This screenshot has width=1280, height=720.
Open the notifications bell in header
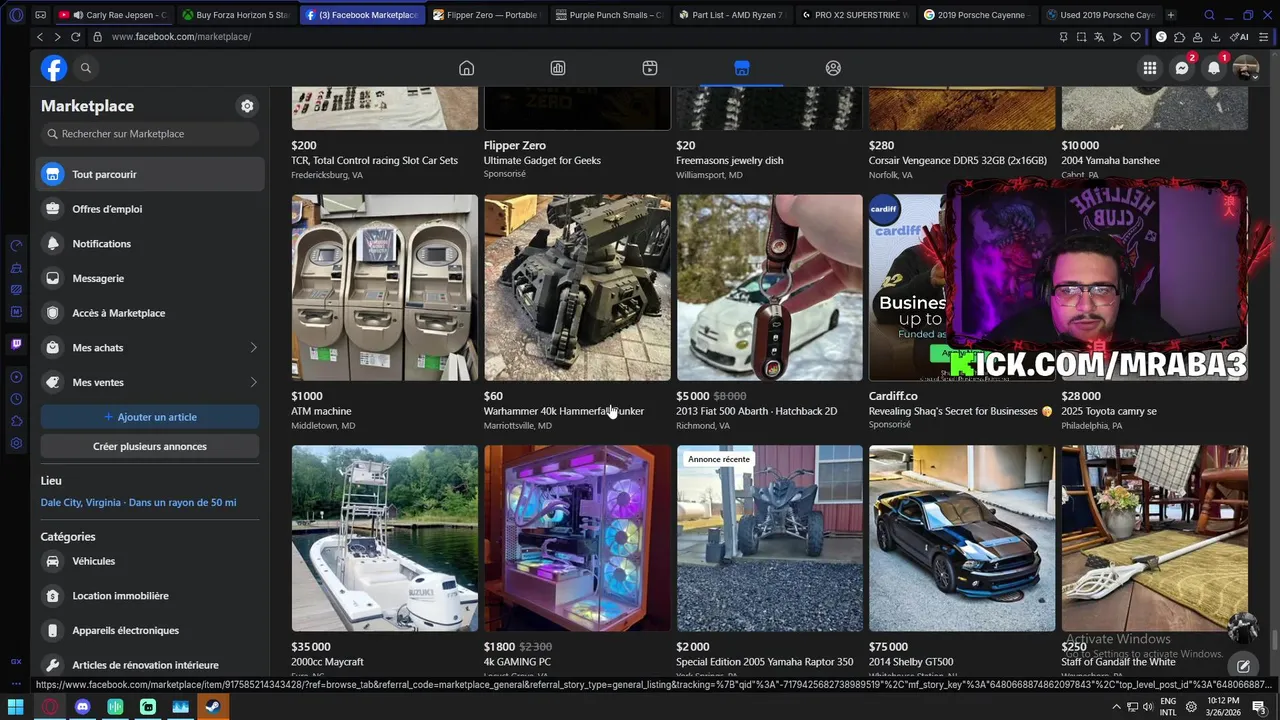pos(1214,68)
